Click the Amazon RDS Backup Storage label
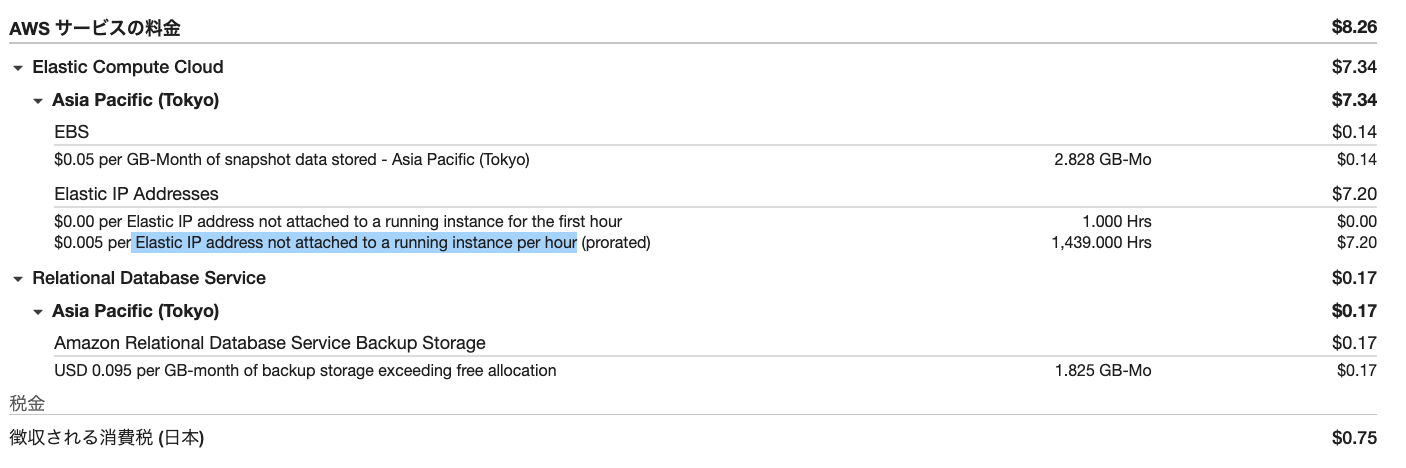The height and width of the screenshot is (468, 1406). coord(270,343)
